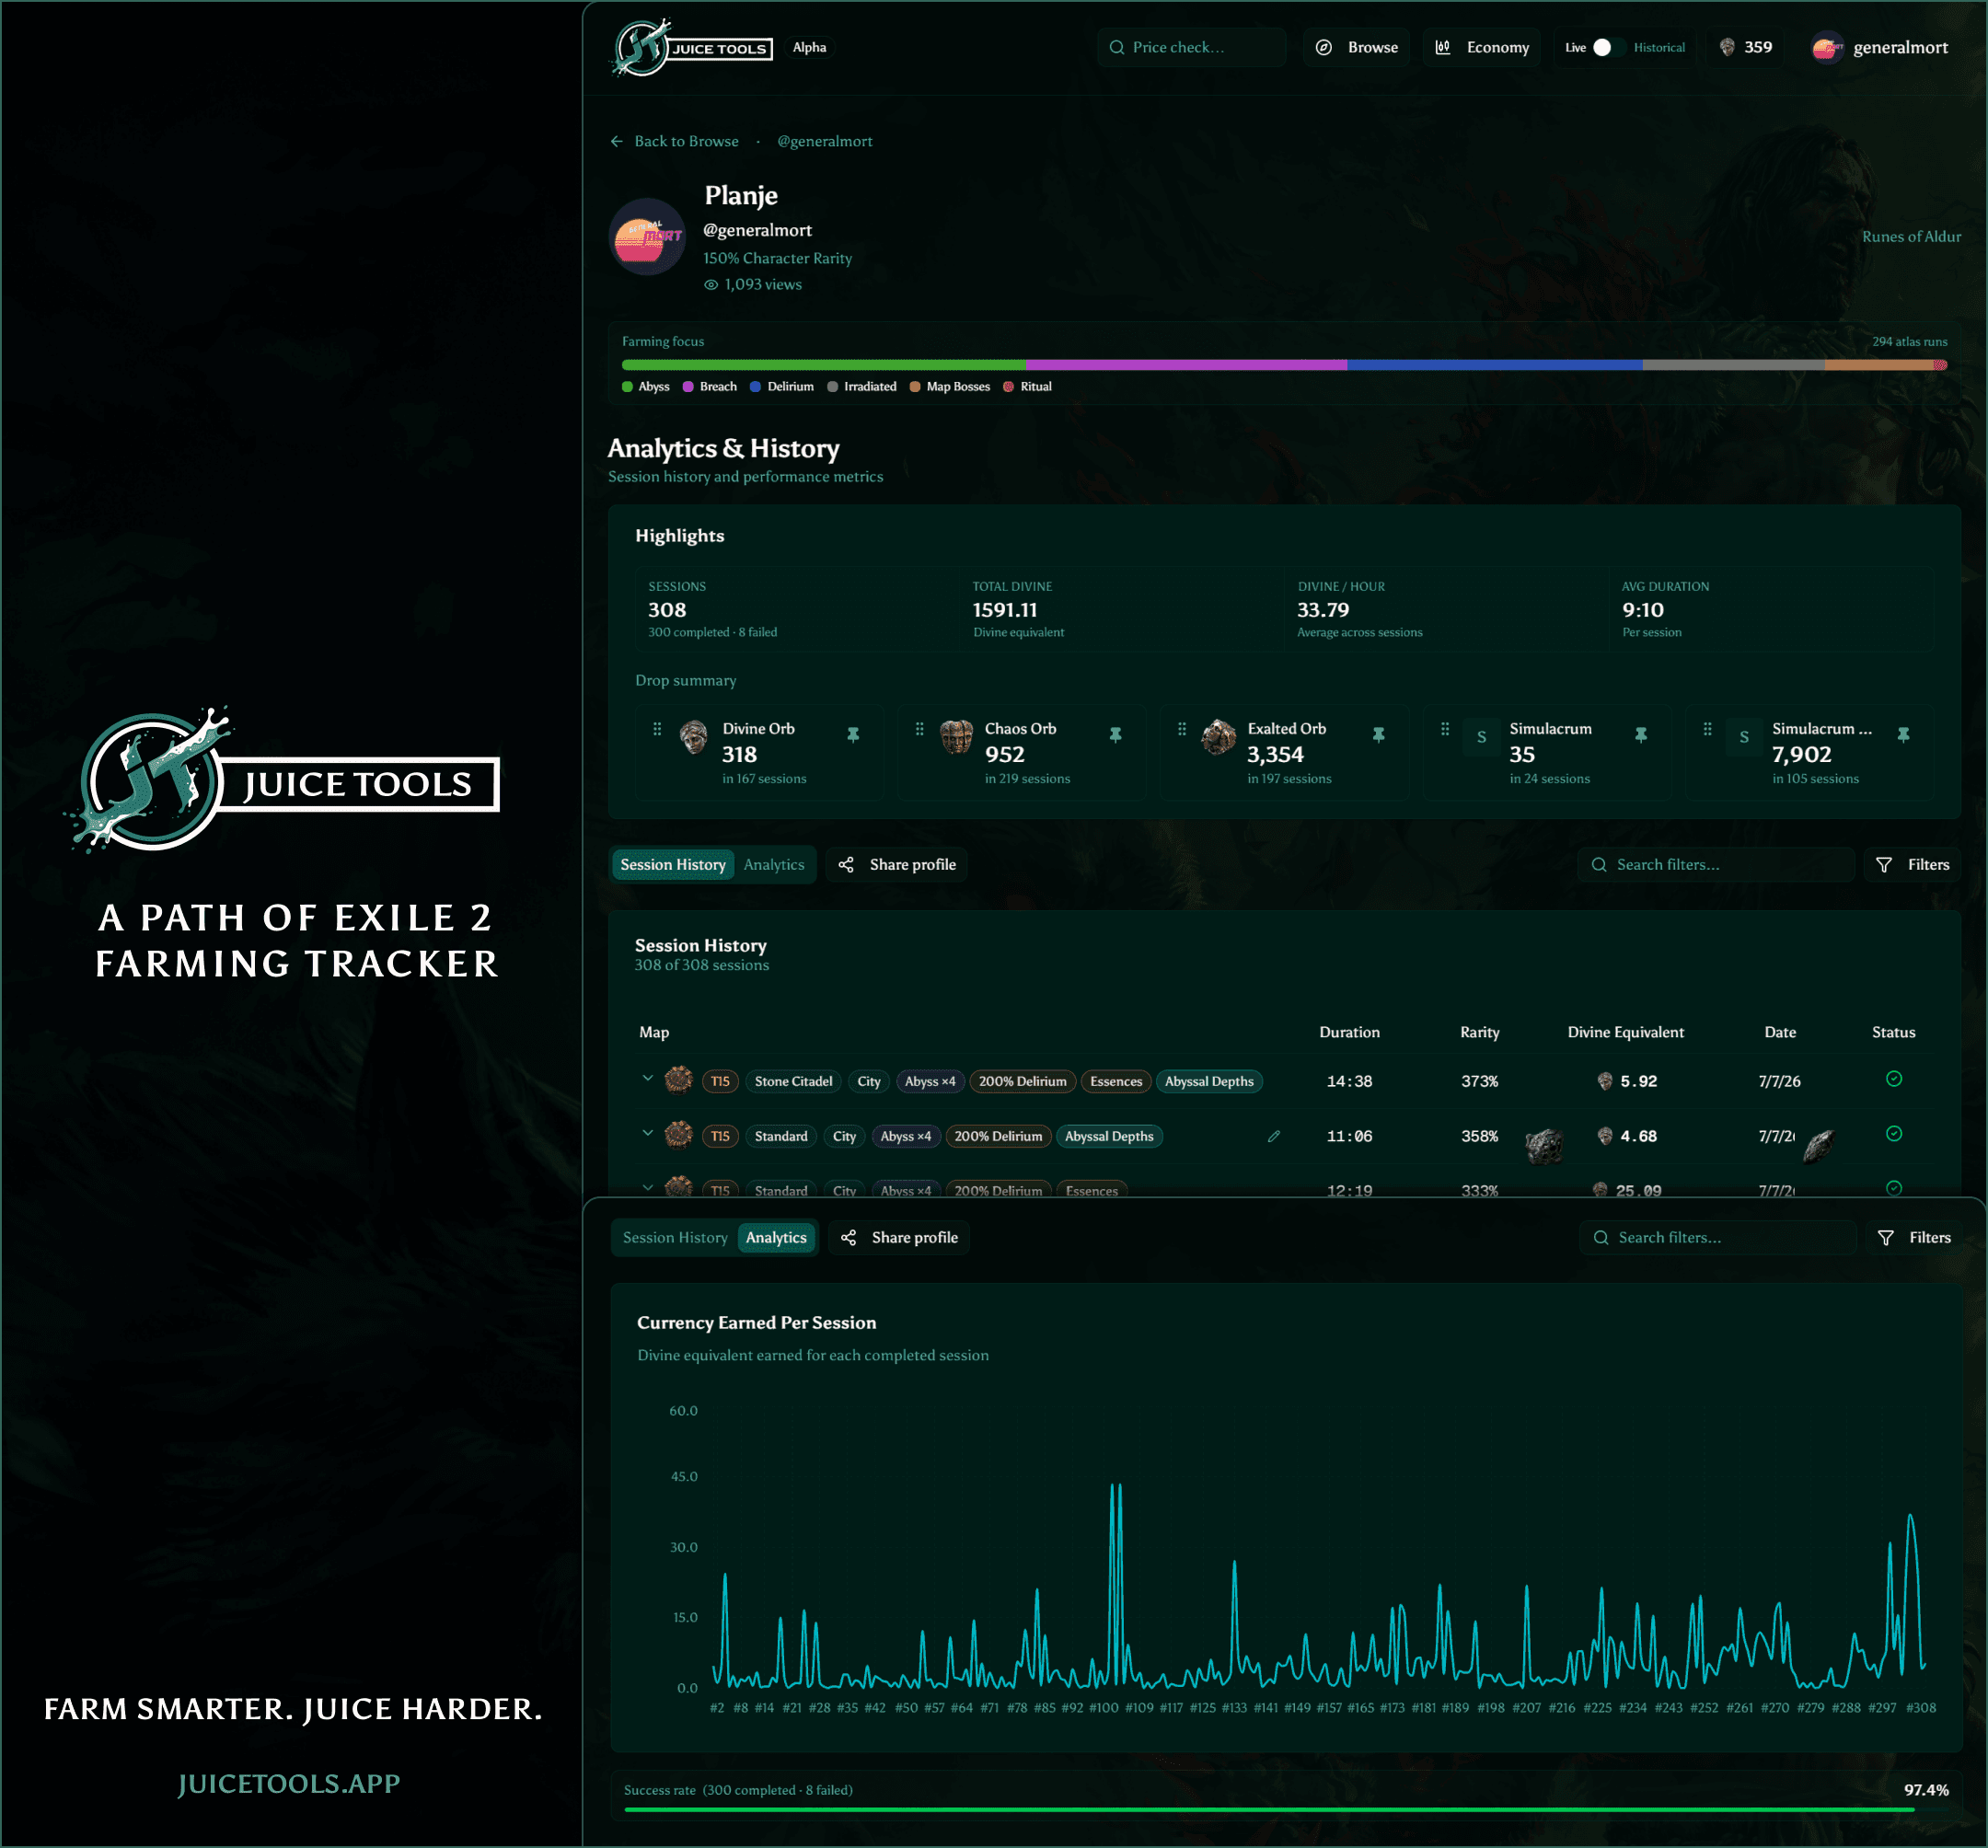Viewport: 1988px width, 1848px height.
Task: Focus the Price check search field
Action: tap(1191, 47)
